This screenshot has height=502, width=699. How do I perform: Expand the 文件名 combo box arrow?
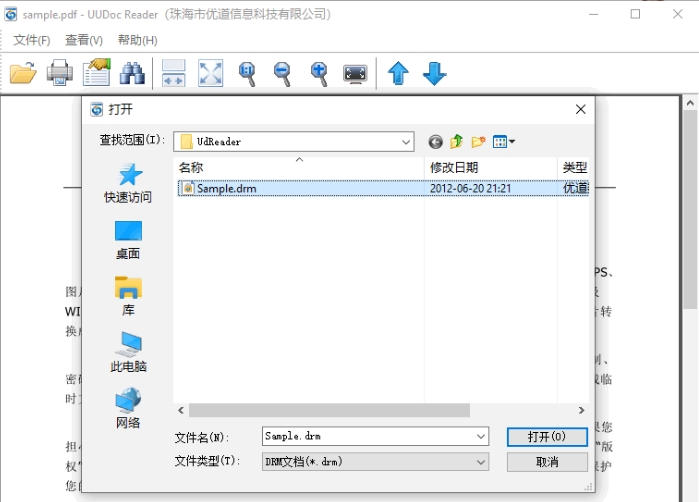tap(481, 436)
